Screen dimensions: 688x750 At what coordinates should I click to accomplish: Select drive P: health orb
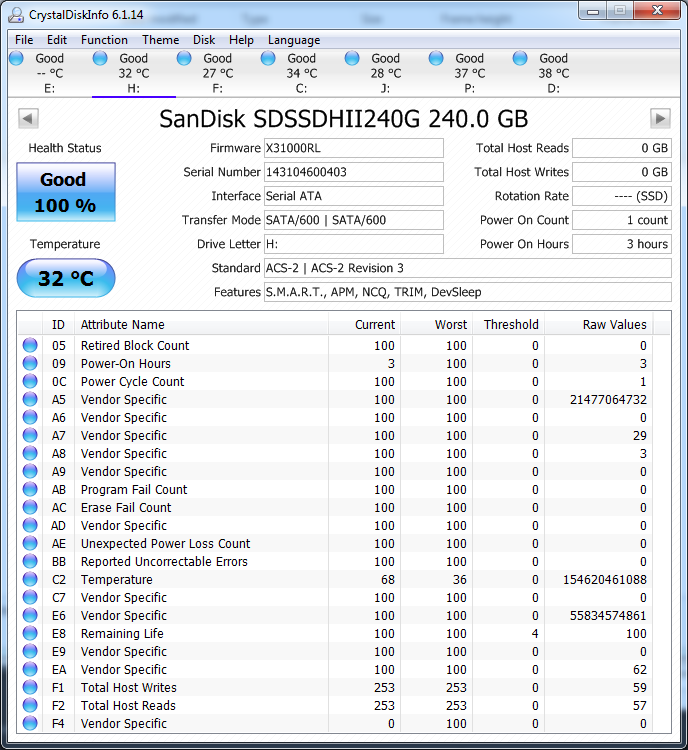(436, 59)
